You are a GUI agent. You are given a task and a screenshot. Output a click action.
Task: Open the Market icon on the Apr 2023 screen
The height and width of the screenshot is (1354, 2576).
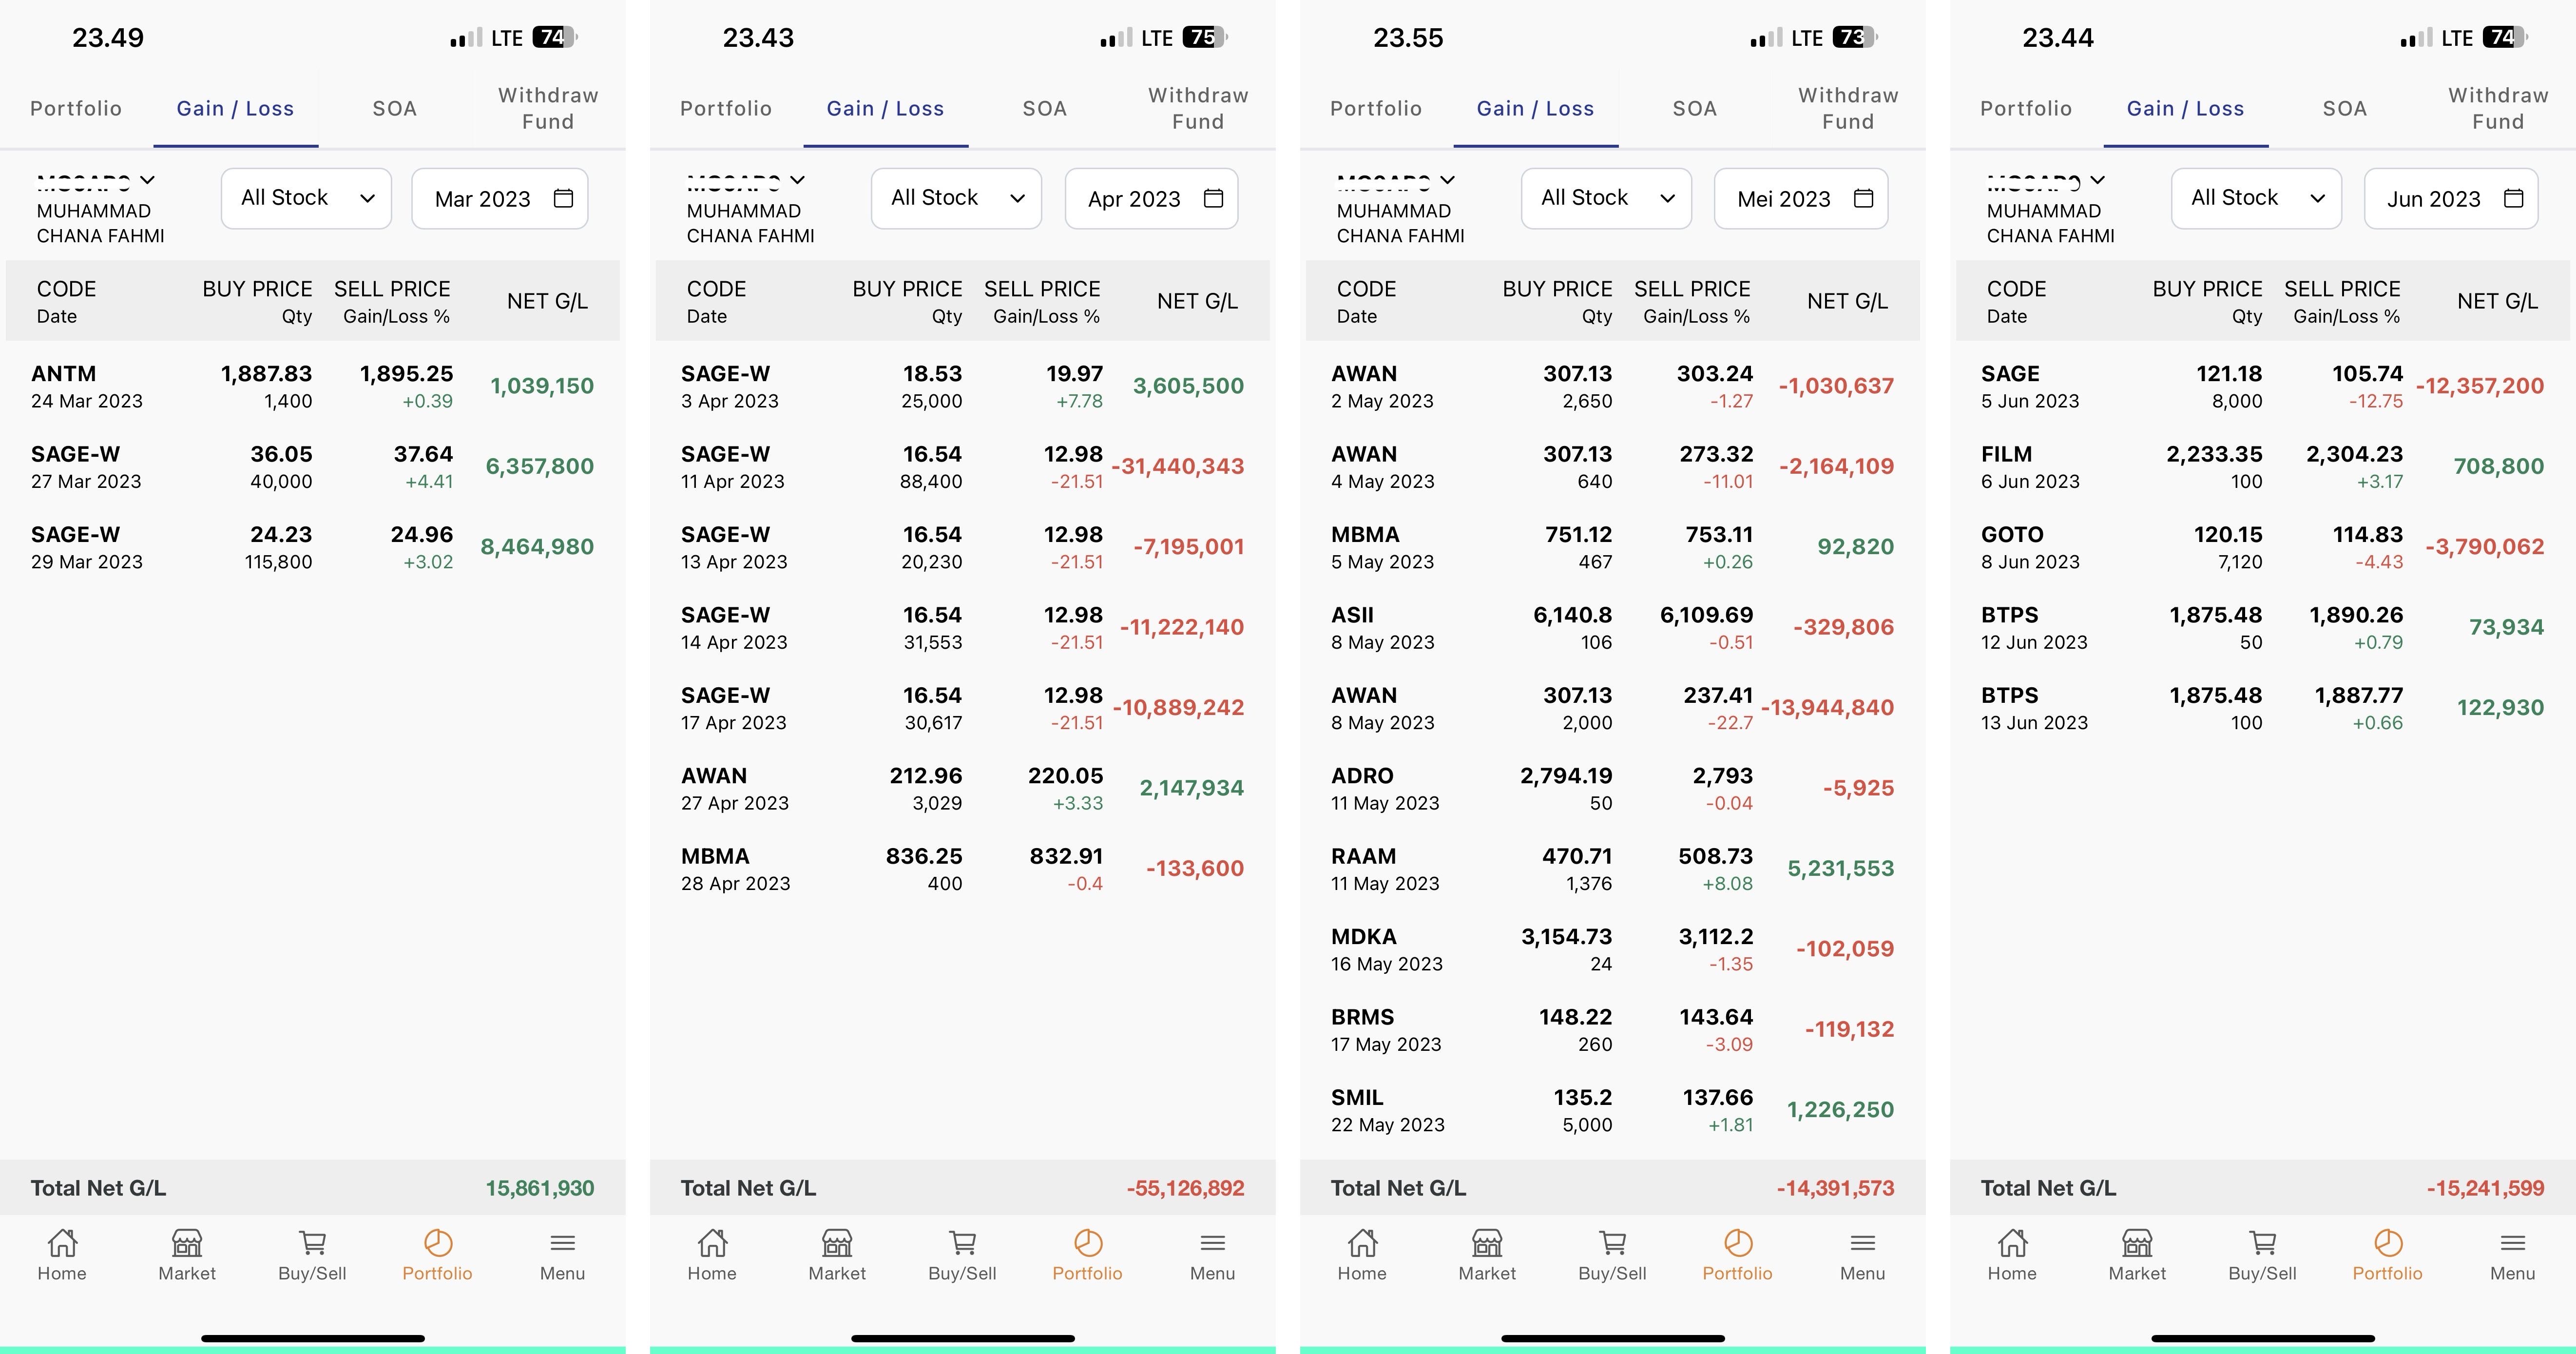click(x=837, y=1243)
